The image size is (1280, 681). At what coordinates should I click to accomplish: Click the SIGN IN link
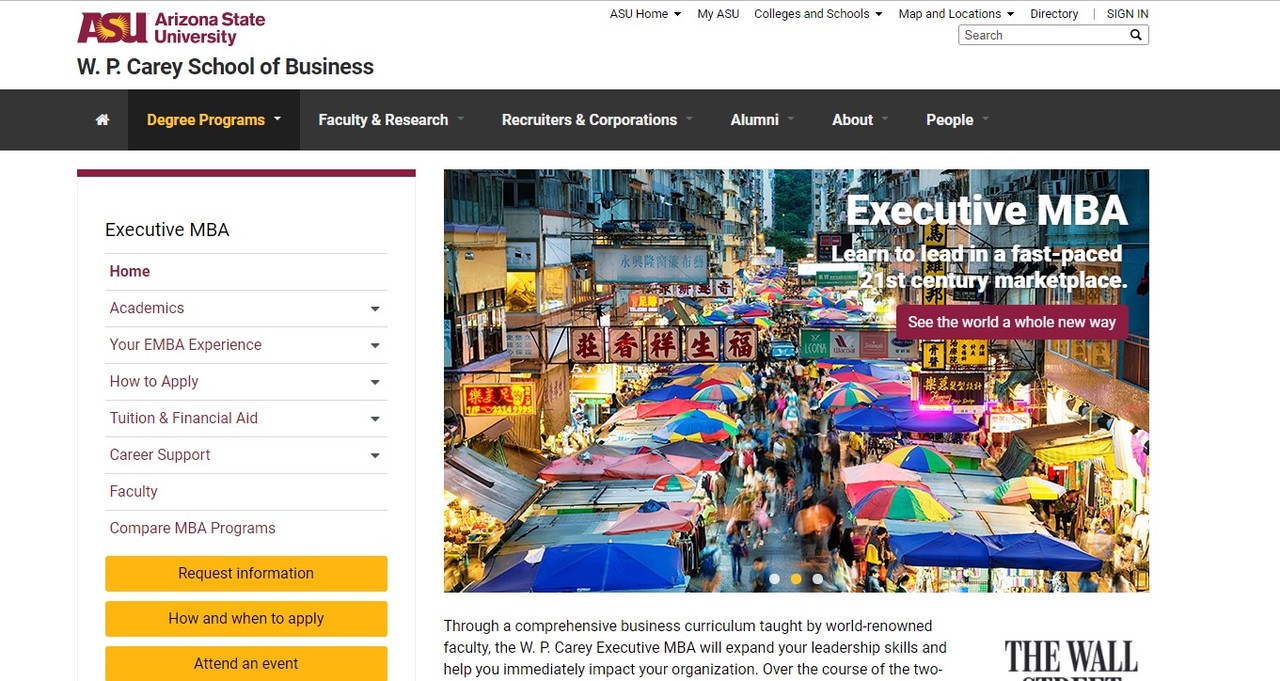[x=1127, y=14]
